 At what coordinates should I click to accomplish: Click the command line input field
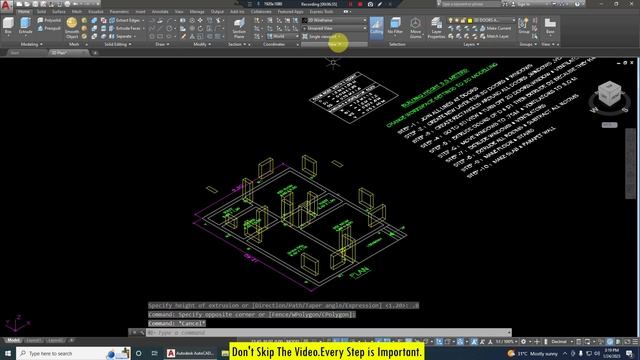coord(328,333)
